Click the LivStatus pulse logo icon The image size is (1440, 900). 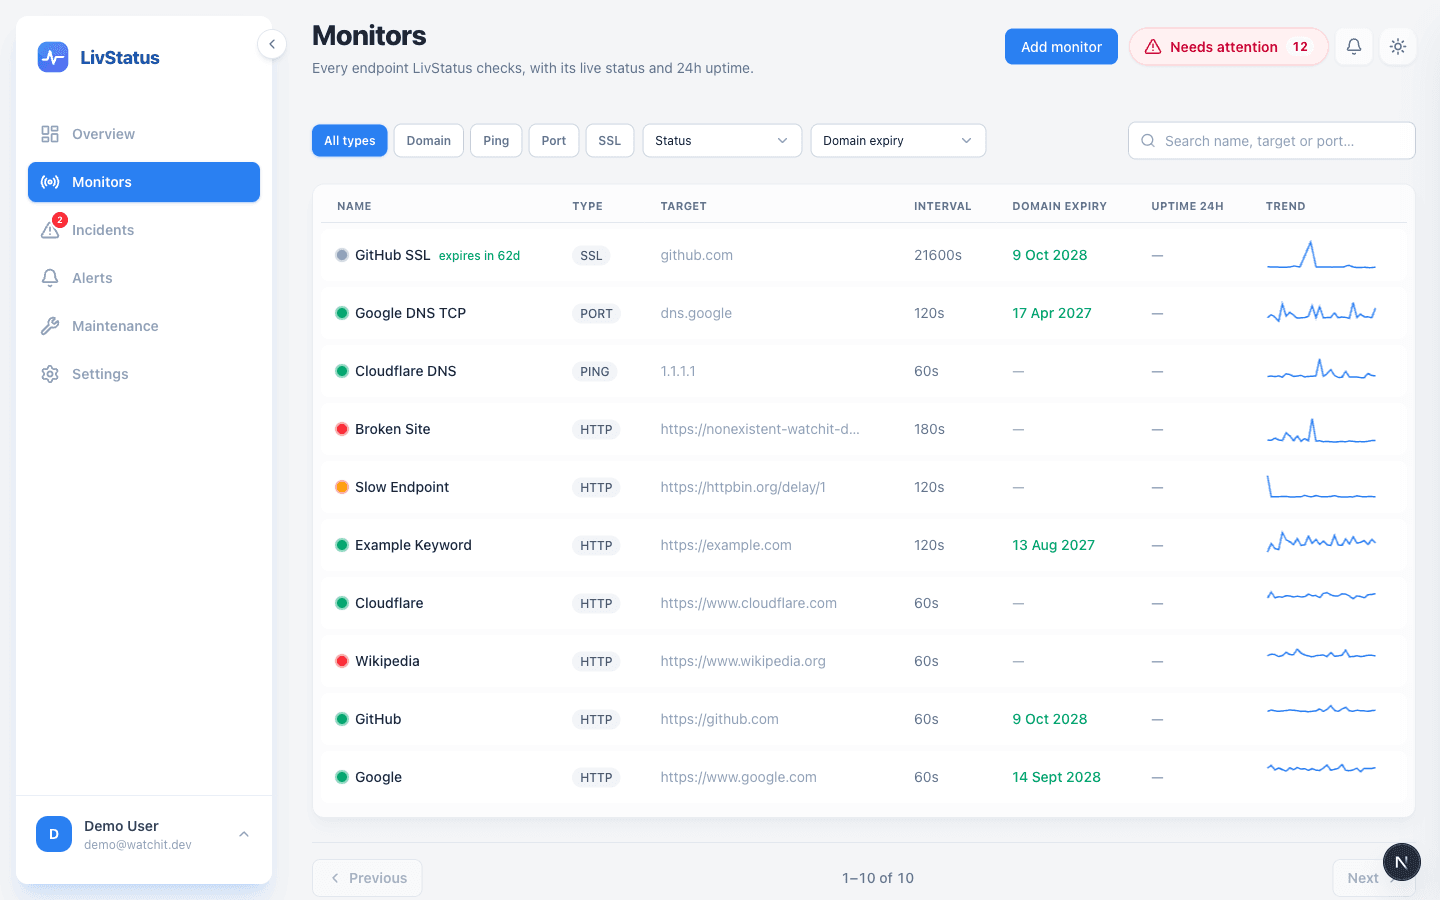tap(53, 57)
